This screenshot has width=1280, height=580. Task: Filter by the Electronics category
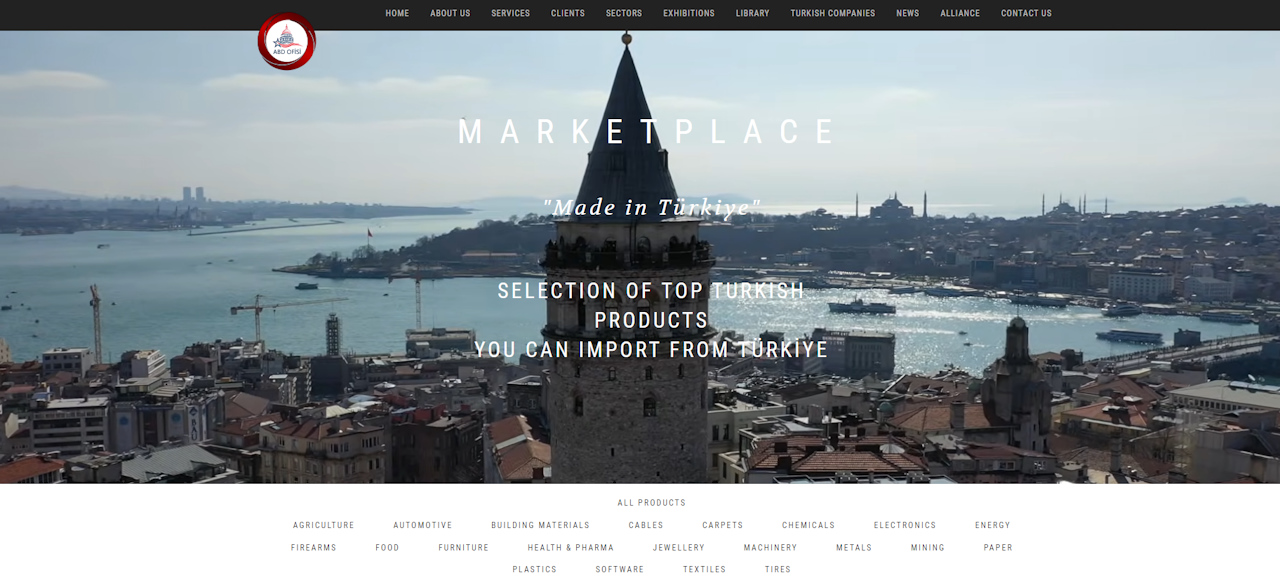point(905,525)
